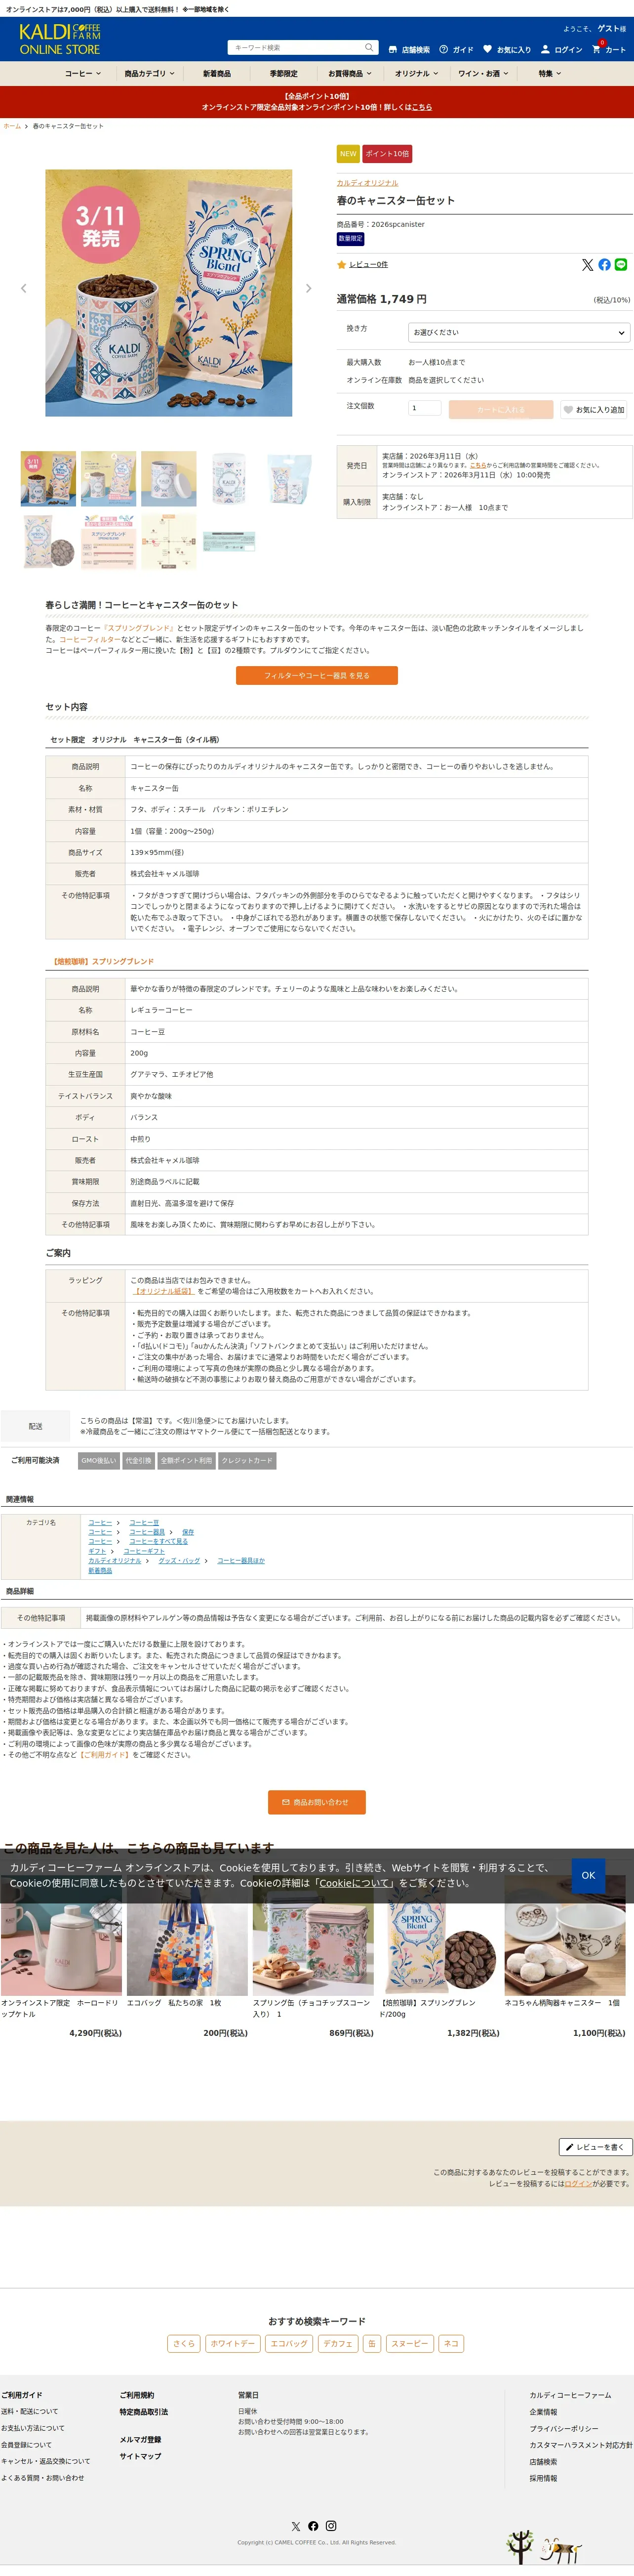Screen dimensions: 634x2576
Task: Open the shopping cart カート
Action: 608,48
